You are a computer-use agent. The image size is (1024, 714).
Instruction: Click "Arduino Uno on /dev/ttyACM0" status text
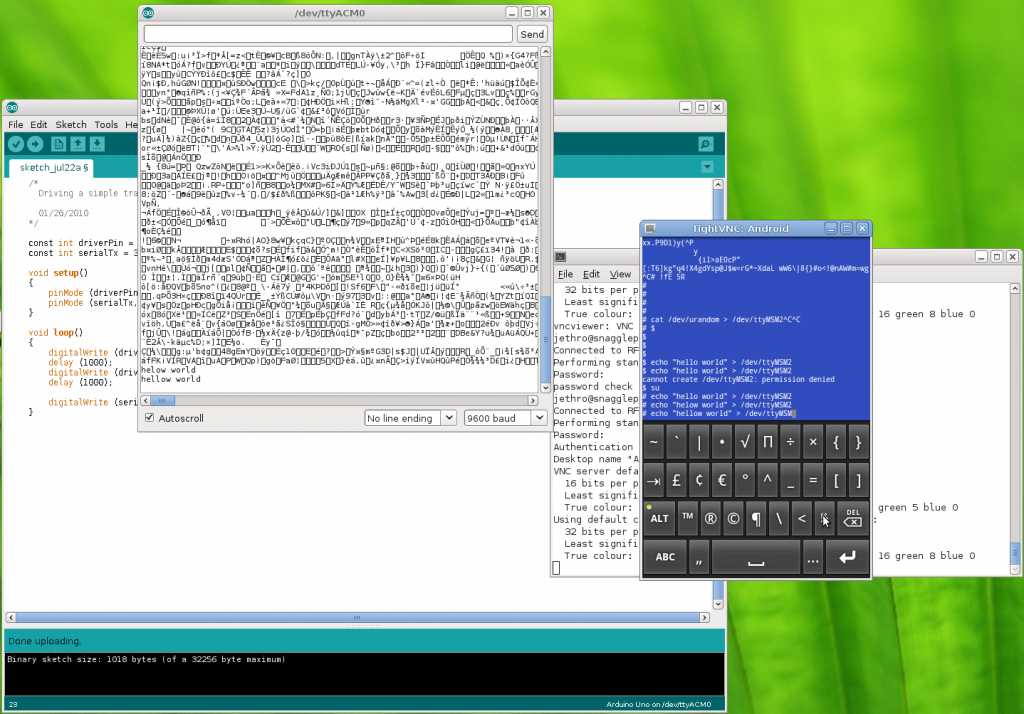658,704
